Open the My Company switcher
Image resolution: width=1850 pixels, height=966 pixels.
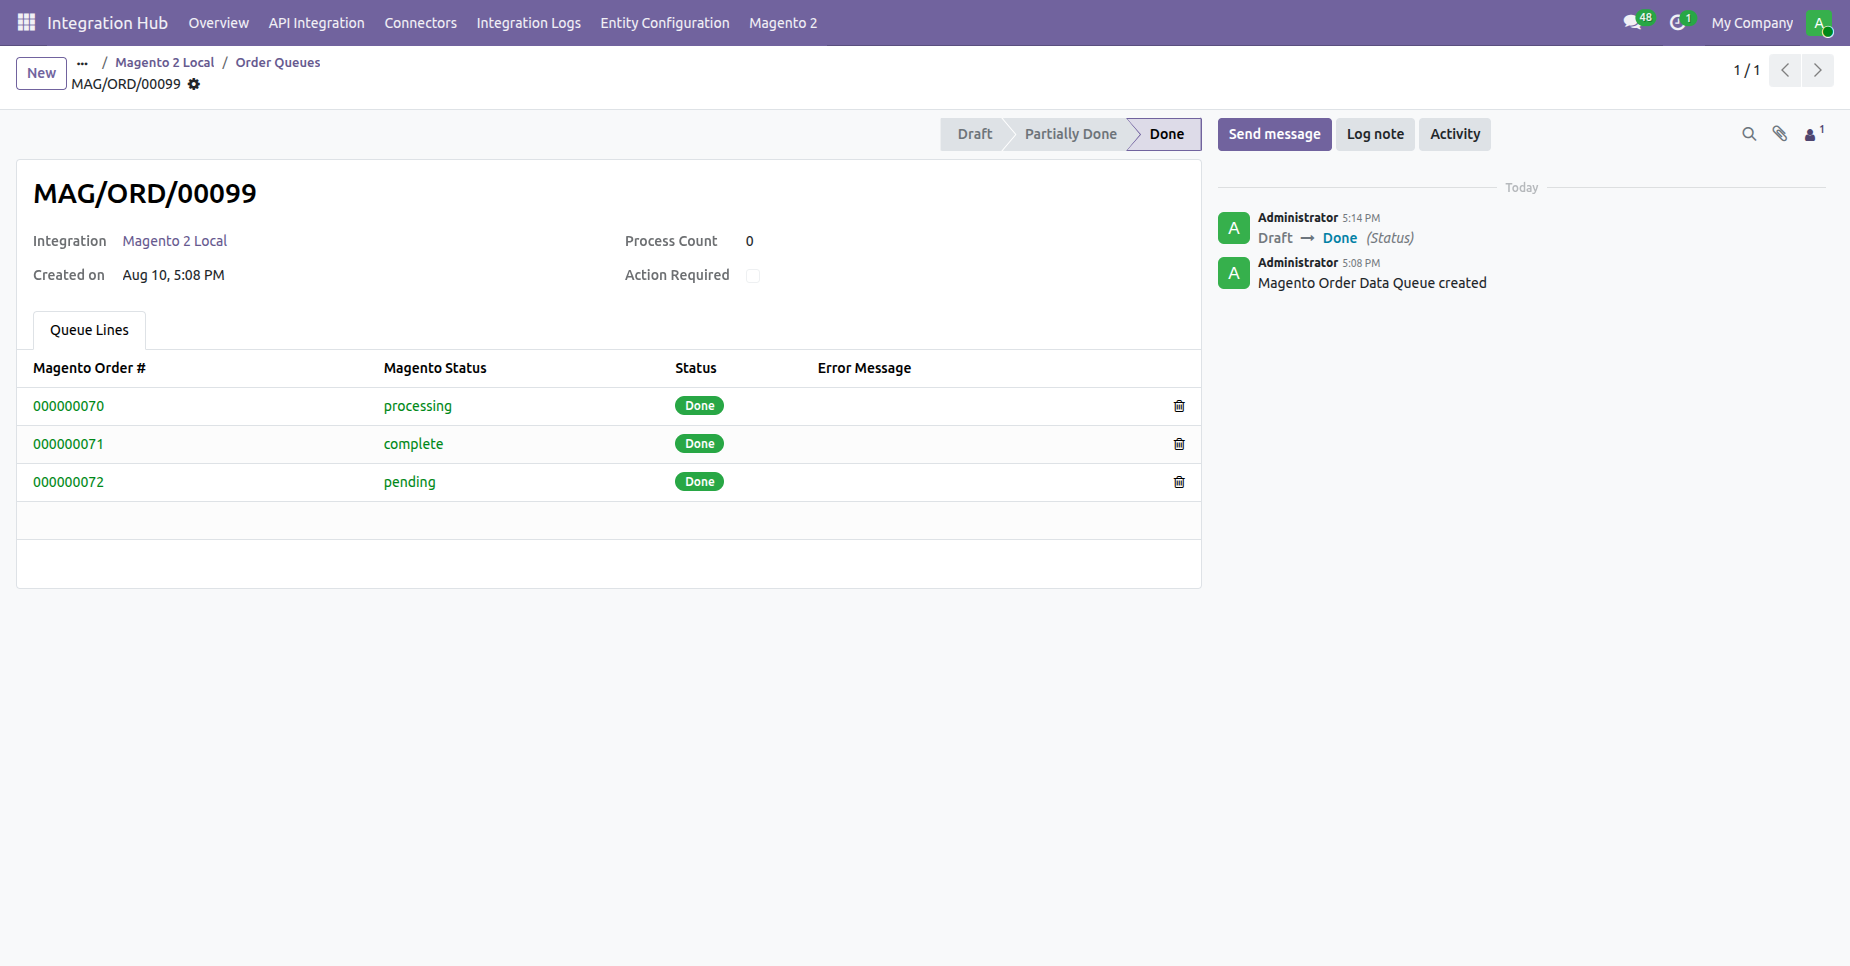[x=1752, y=22]
